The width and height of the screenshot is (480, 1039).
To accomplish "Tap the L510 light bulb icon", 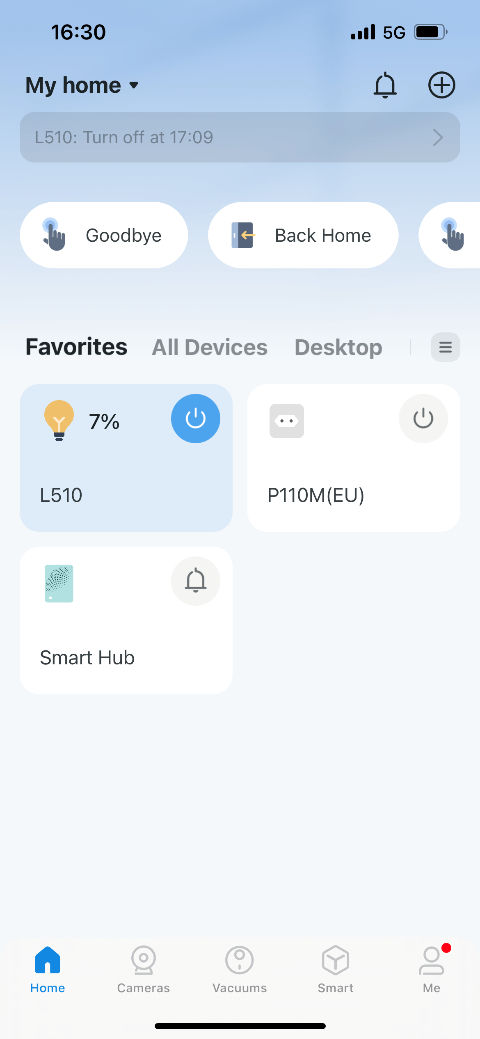I will coord(59,421).
